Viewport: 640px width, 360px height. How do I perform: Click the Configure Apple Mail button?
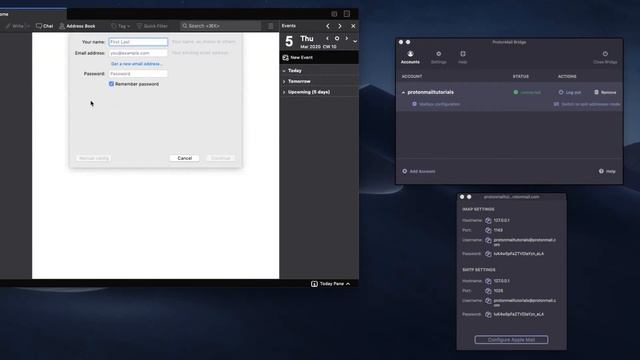[x=511, y=340]
